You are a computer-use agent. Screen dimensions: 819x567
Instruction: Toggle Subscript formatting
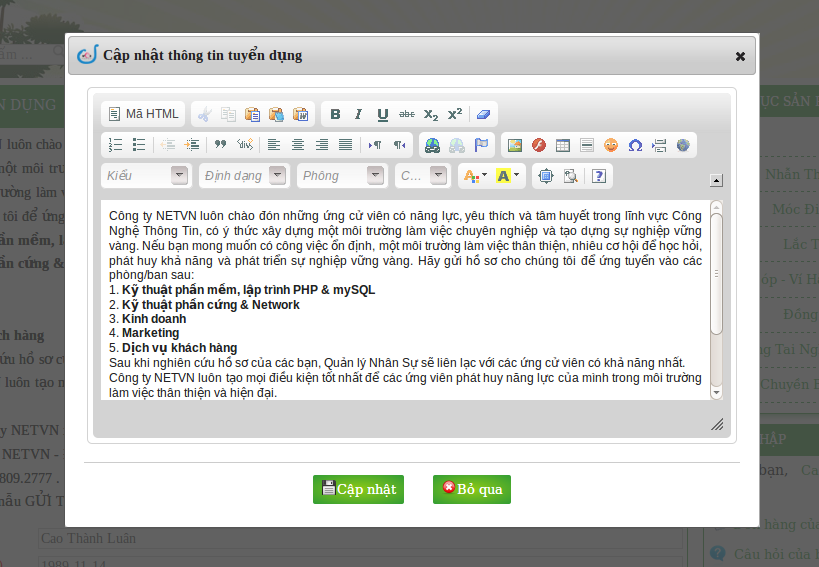[431, 114]
